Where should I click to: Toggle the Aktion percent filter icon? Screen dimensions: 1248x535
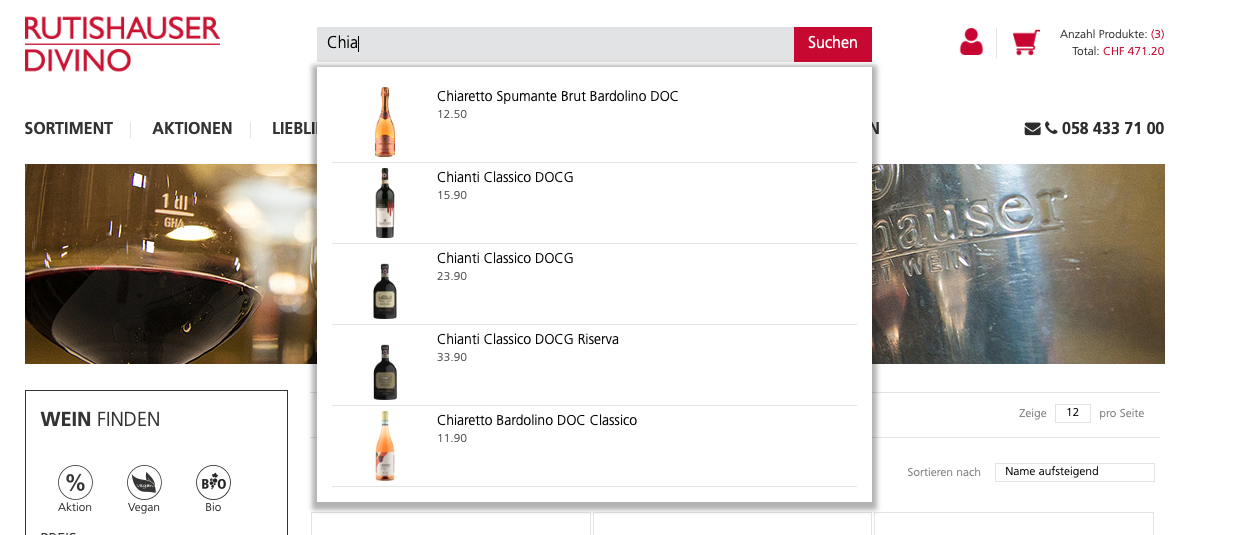75,484
